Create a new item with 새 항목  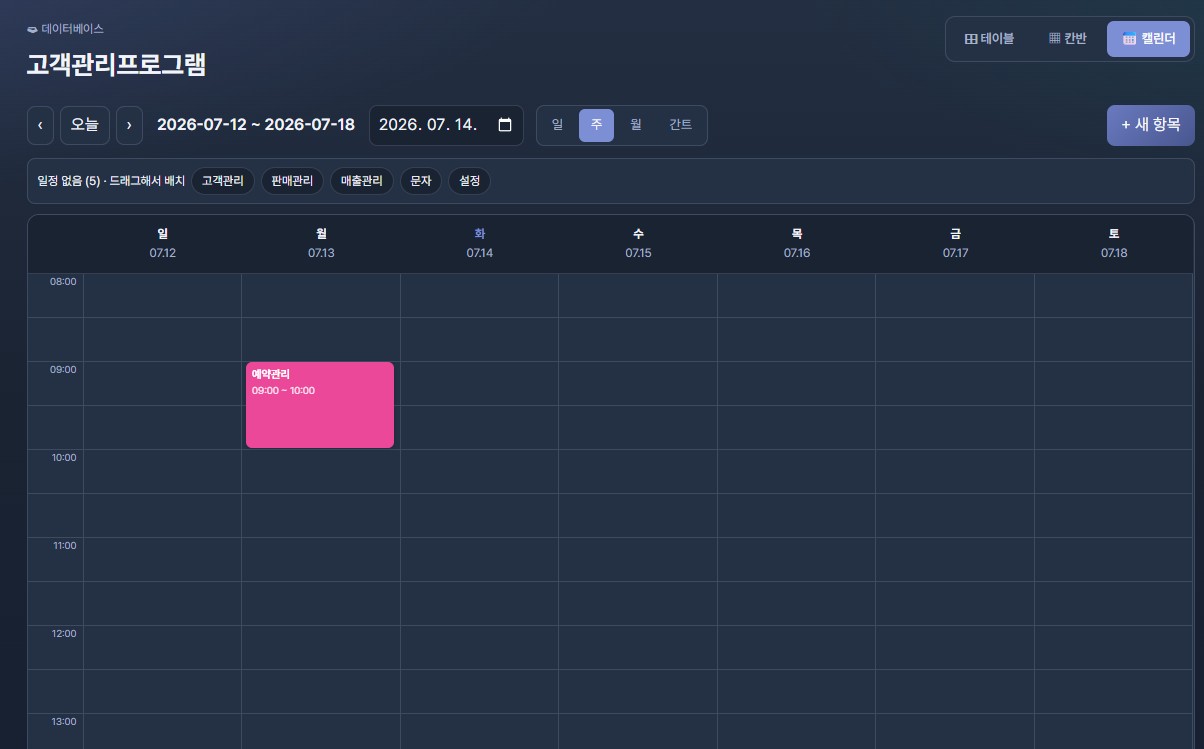pos(1151,125)
